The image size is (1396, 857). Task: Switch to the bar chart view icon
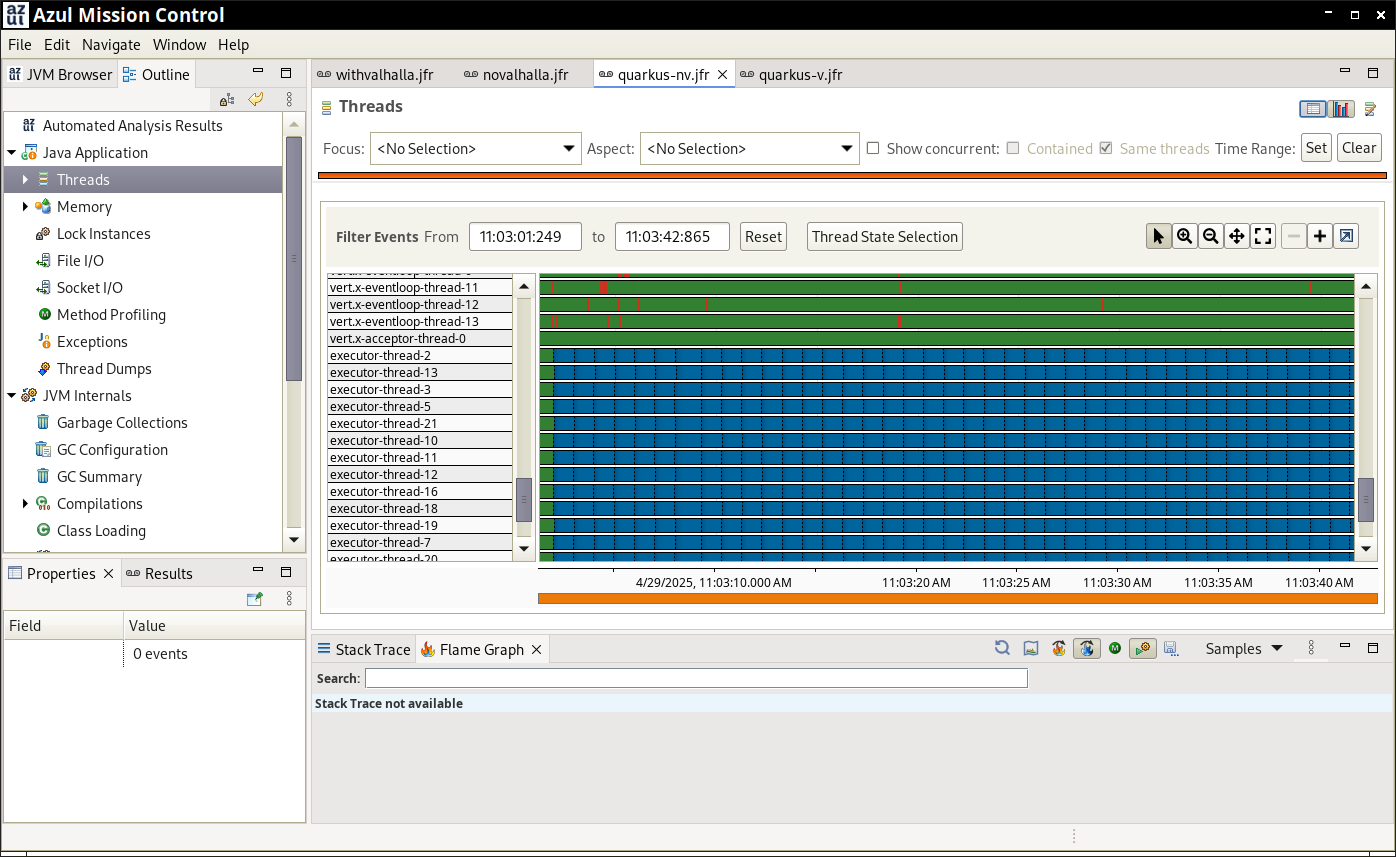(1342, 109)
